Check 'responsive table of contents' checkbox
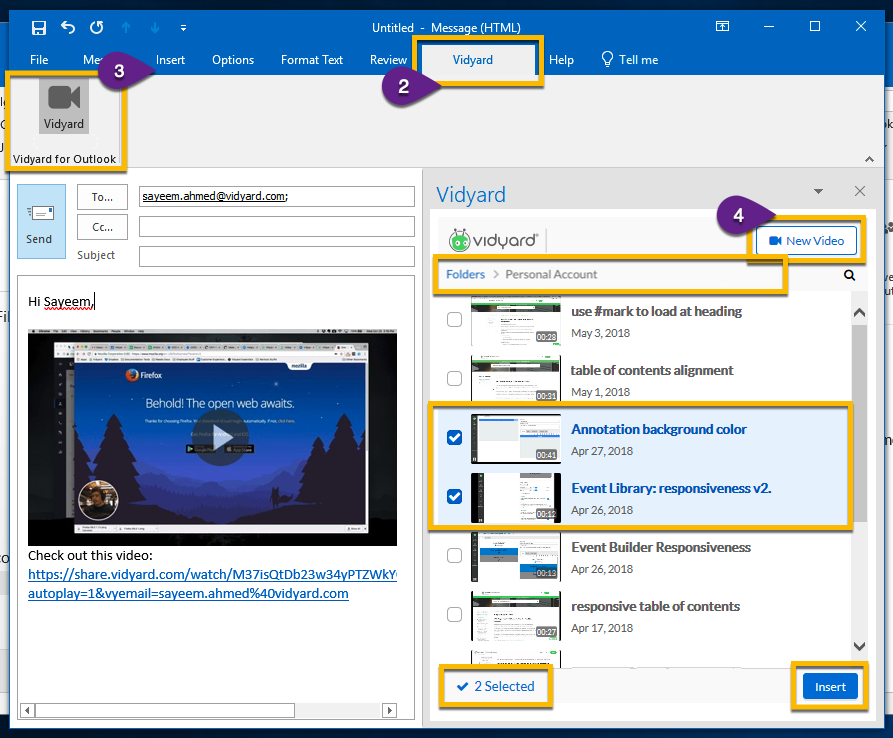893x738 pixels. click(x=454, y=614)
